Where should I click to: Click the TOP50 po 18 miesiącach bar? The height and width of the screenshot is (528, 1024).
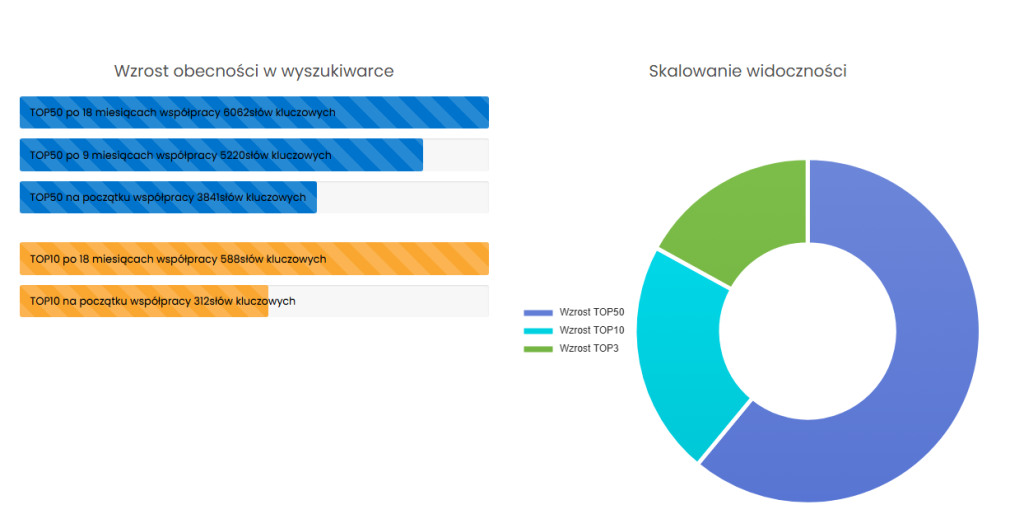[x=254, y=113]
